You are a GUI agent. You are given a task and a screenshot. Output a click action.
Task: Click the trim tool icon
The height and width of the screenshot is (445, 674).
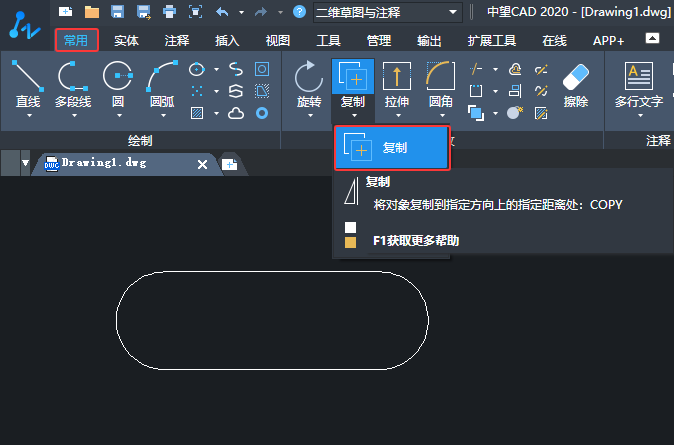point(476,69)
